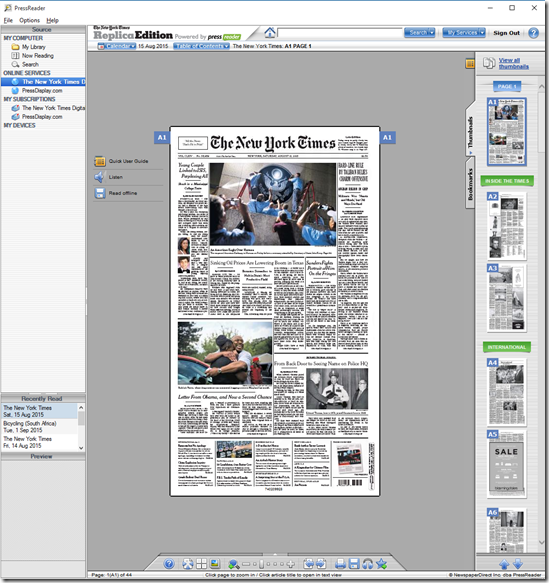Click the Source panel header
Image resolution: width=549 pixels, height=583 pixels.
(43, 29)
